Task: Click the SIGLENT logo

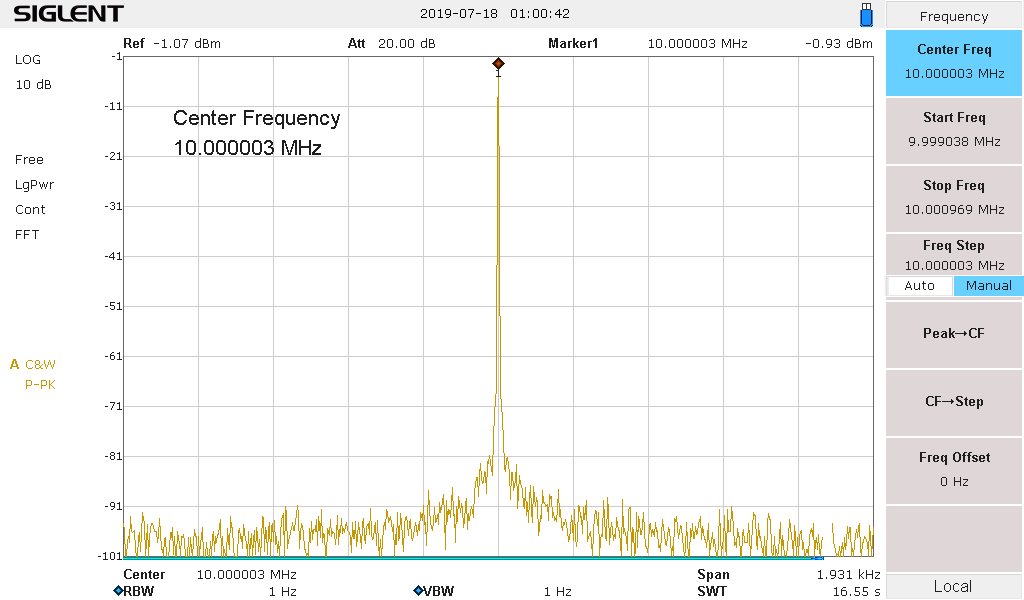Action: 68,14
